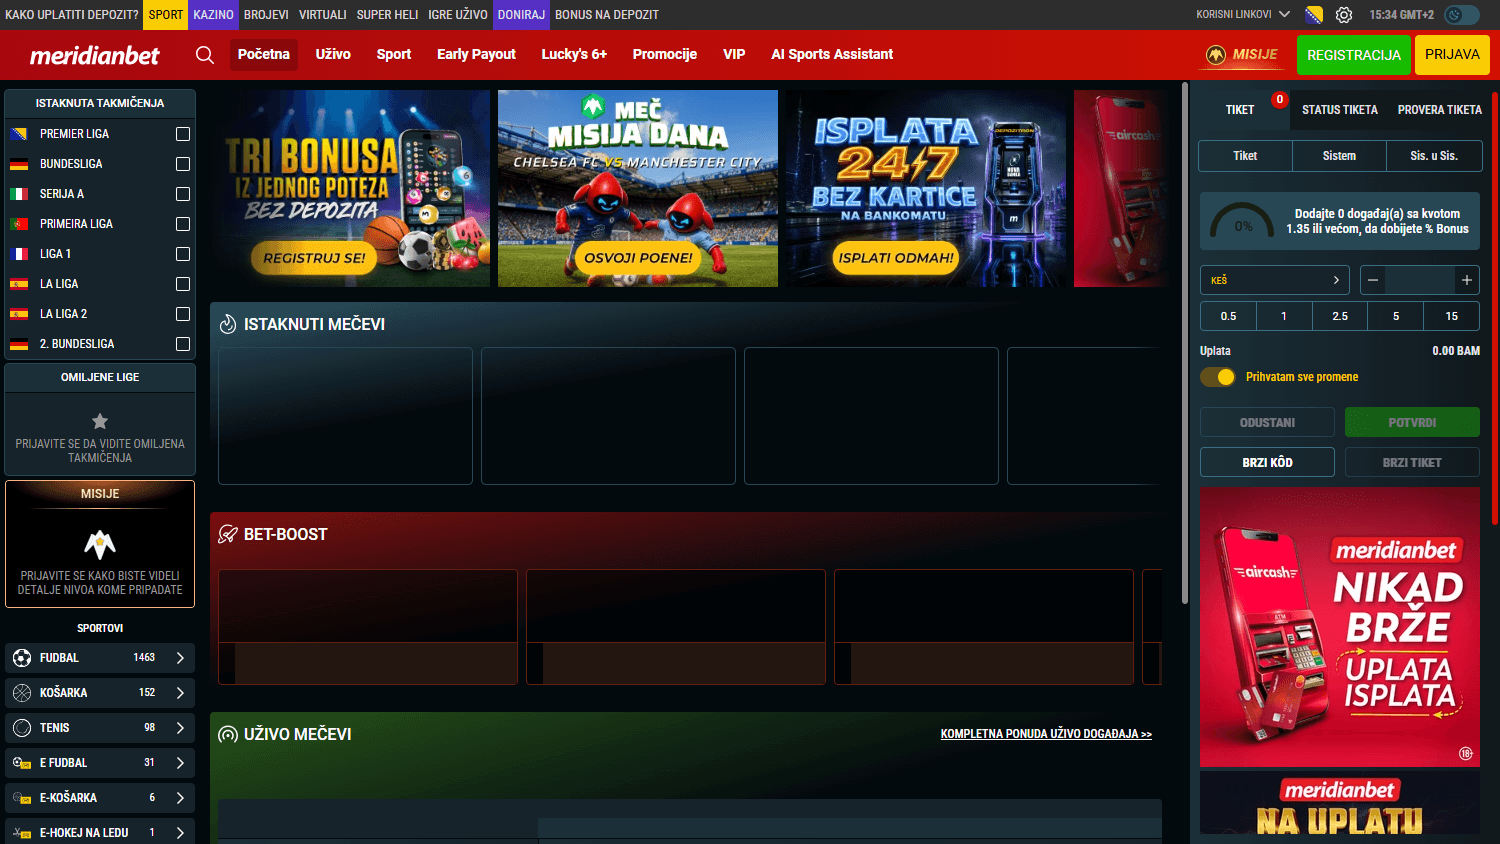1500x844 pixels.
Task: Click the star icon in Omiljene lige
Action: (100, 421)
